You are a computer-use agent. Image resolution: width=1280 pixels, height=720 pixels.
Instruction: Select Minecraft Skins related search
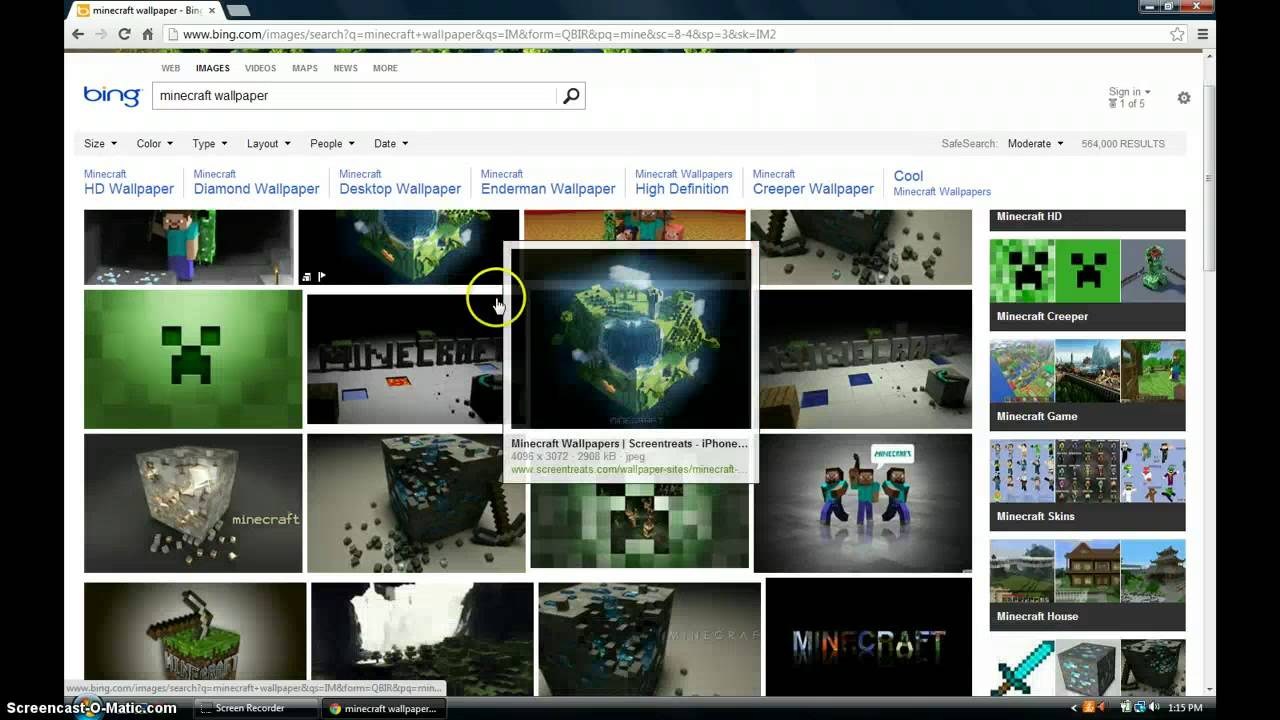click(1087, 485)
